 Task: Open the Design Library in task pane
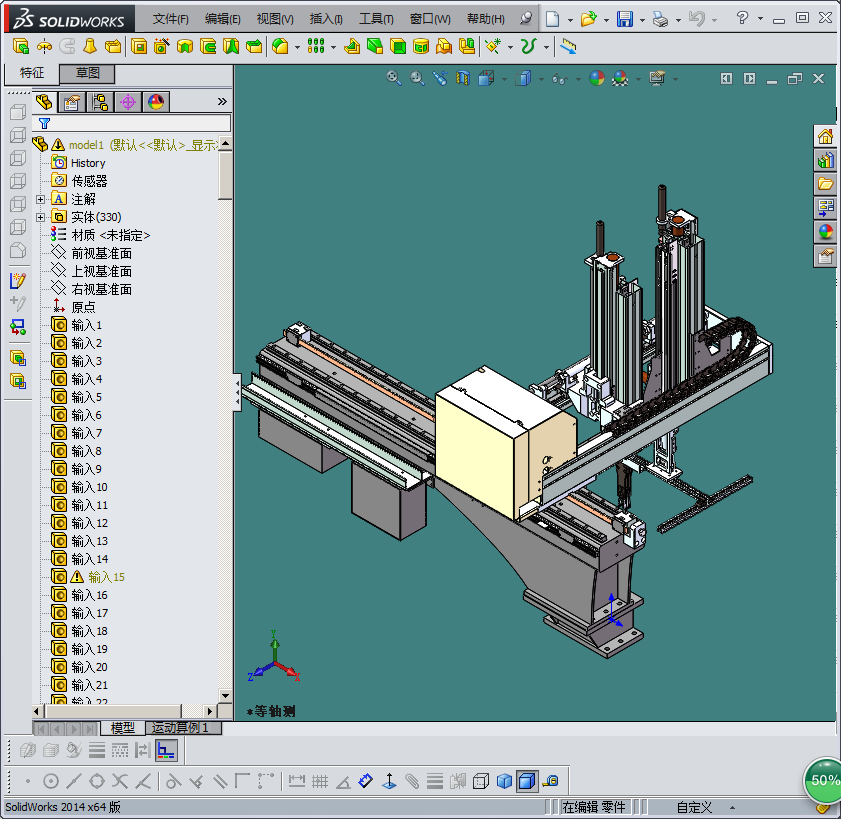click(826, 160)
